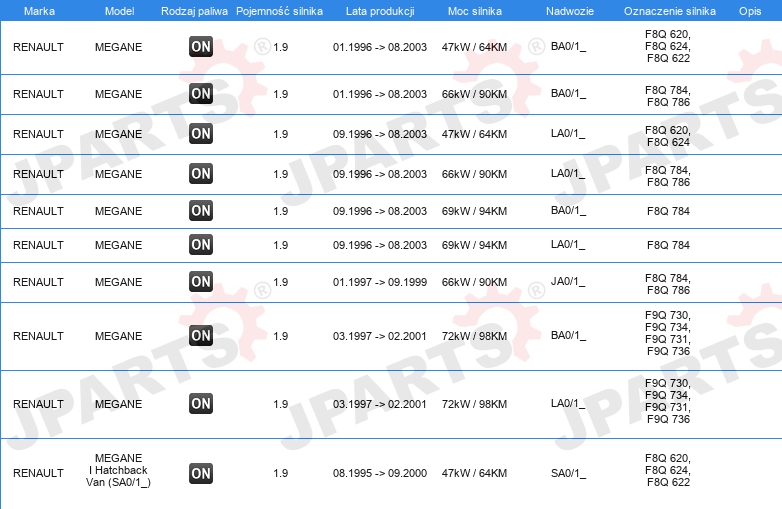
Task: Select the F9Q engine codes in the LA0/1_ 72kW row
Action: (x=668, y=401)
